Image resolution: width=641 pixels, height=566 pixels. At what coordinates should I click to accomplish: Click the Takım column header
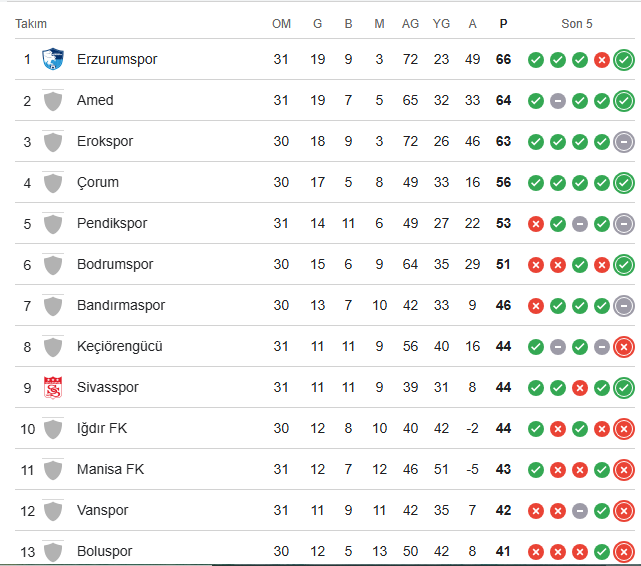(31, 24)
